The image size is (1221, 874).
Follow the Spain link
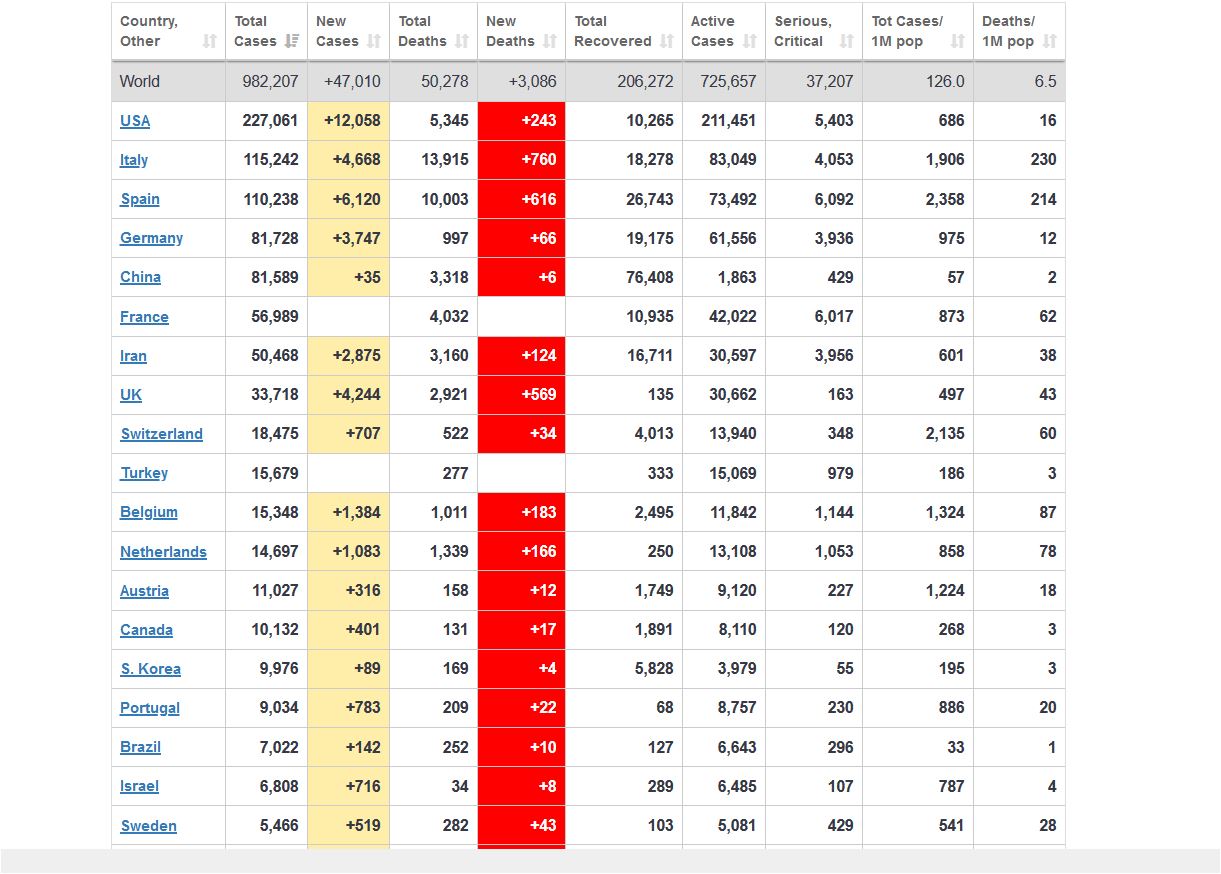[140, 199]
